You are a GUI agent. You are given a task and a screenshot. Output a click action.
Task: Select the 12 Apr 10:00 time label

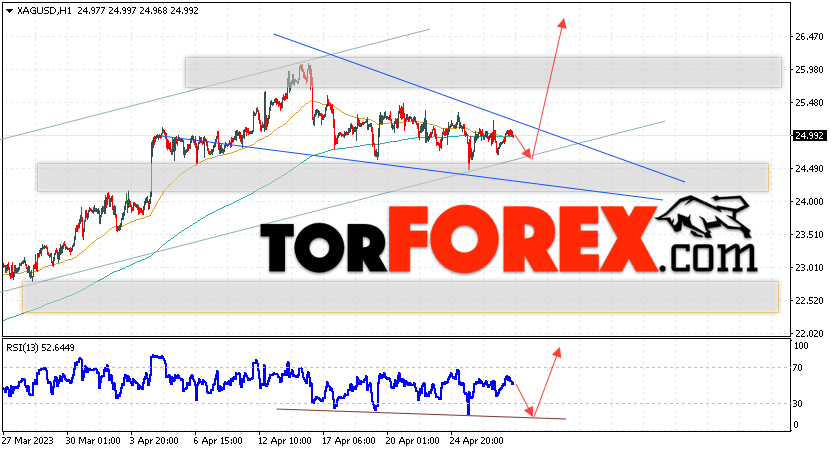point(285,441)
